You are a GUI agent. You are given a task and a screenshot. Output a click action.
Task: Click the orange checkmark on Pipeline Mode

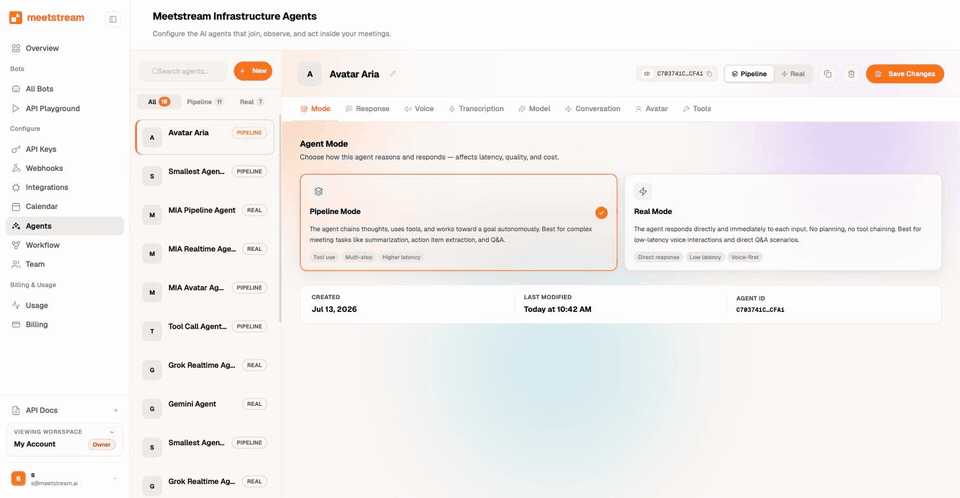tap(601, 213)
